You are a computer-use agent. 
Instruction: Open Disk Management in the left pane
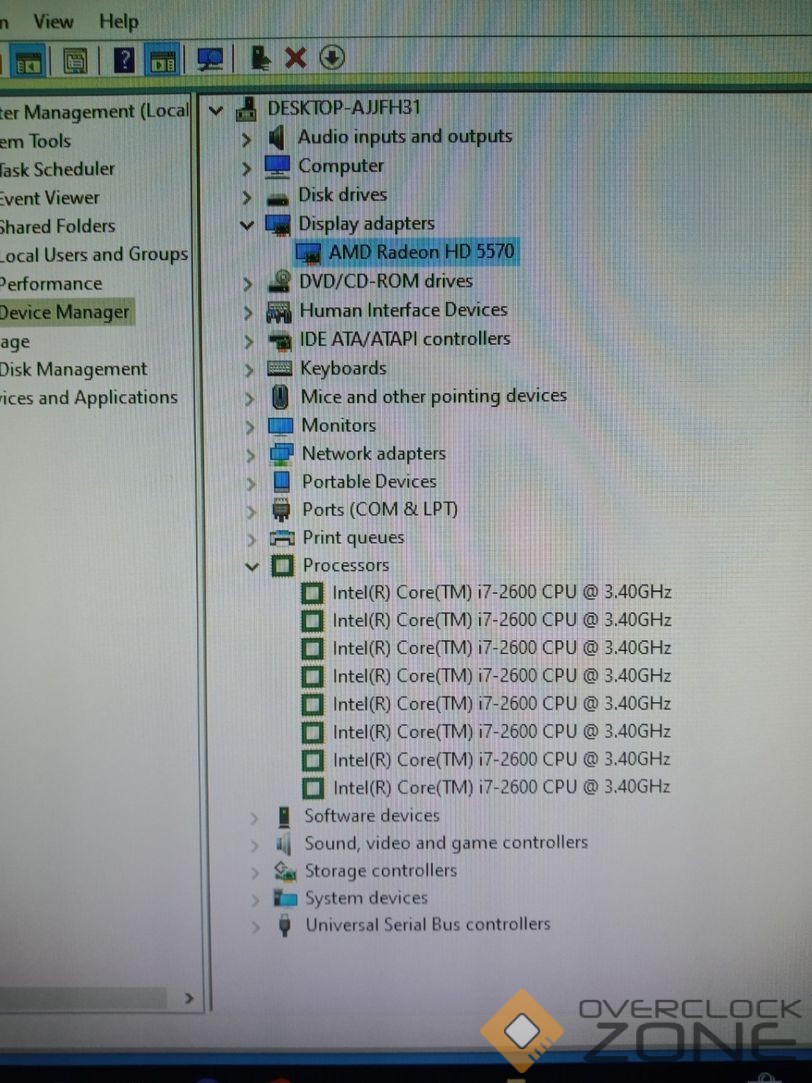click(73, 369)
